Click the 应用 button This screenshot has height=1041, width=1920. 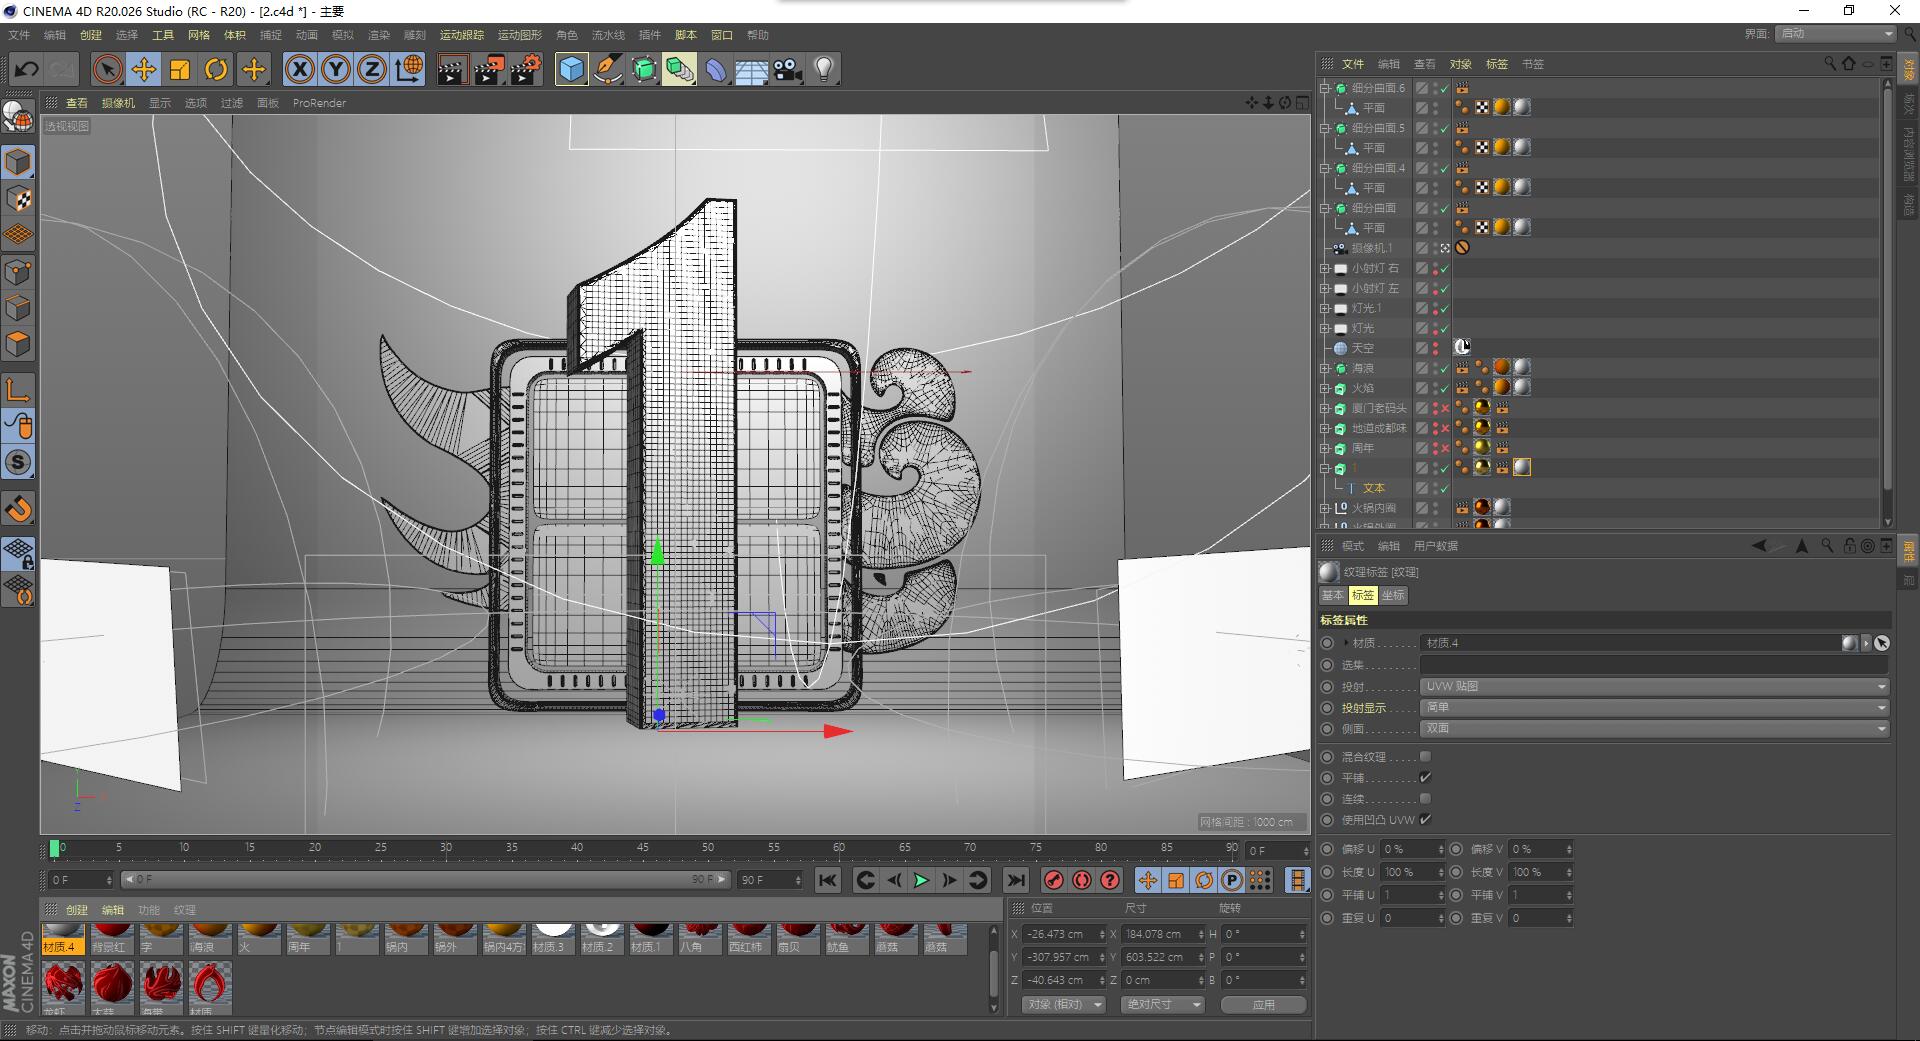[1264, 1004]
